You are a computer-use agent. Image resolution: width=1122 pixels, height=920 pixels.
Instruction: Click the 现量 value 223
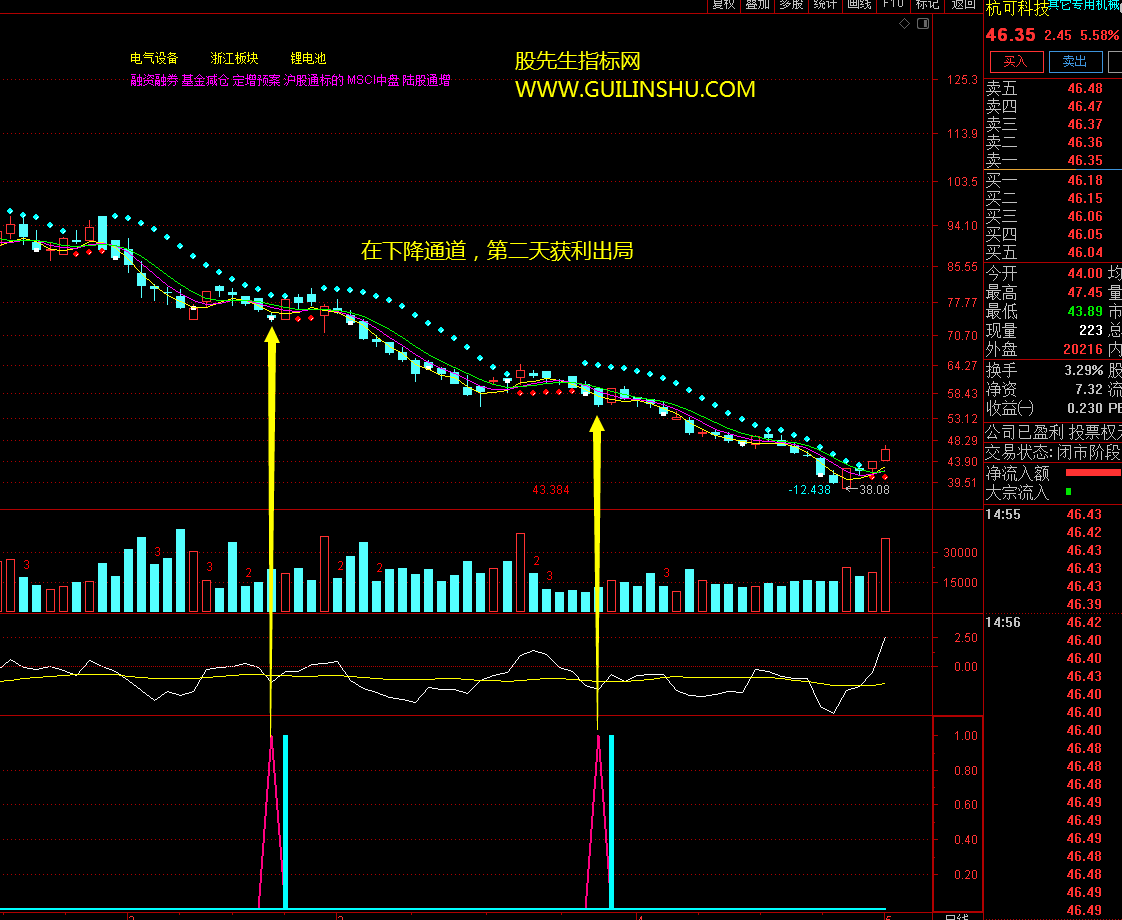pos(1091,331)
